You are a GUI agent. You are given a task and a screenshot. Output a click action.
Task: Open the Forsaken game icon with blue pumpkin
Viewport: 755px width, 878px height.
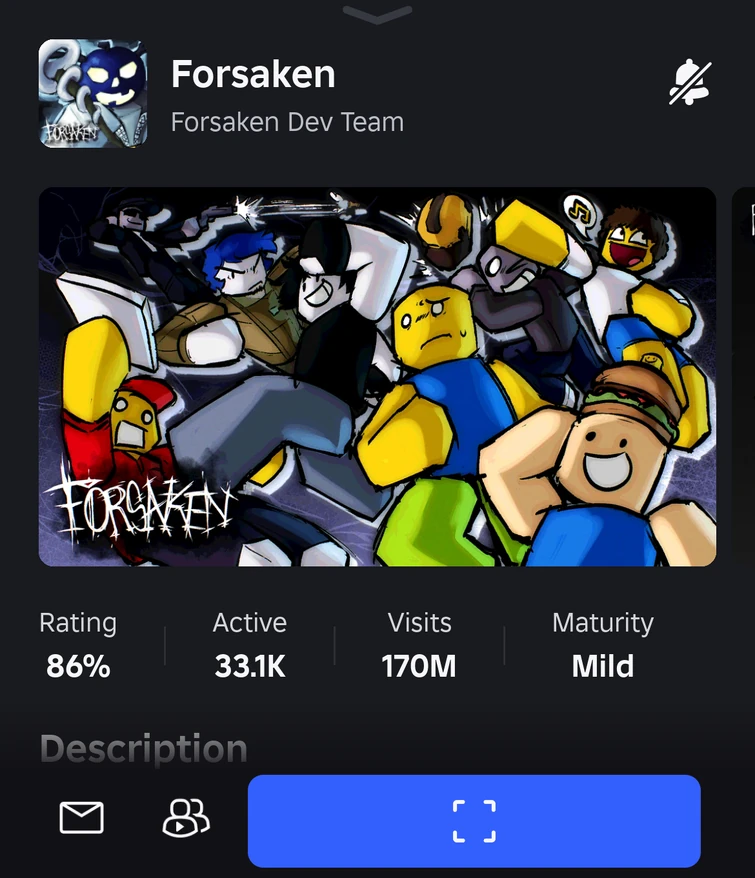coord(93,94)
